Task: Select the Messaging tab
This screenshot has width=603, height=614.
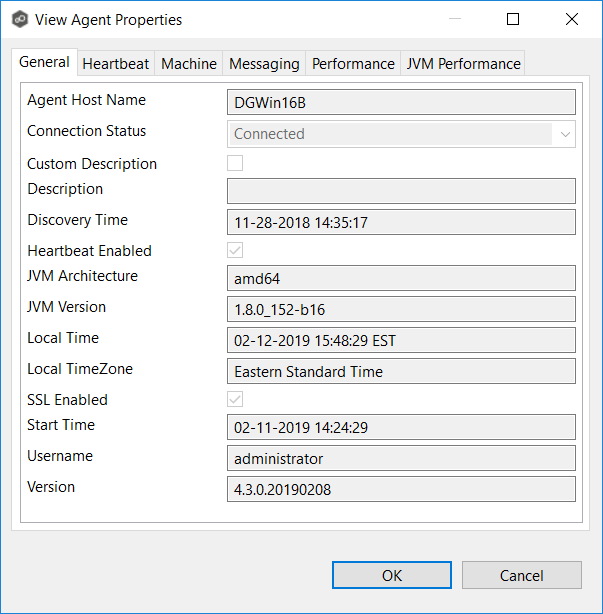Action: pyautogui.click(x=264, y=64)
